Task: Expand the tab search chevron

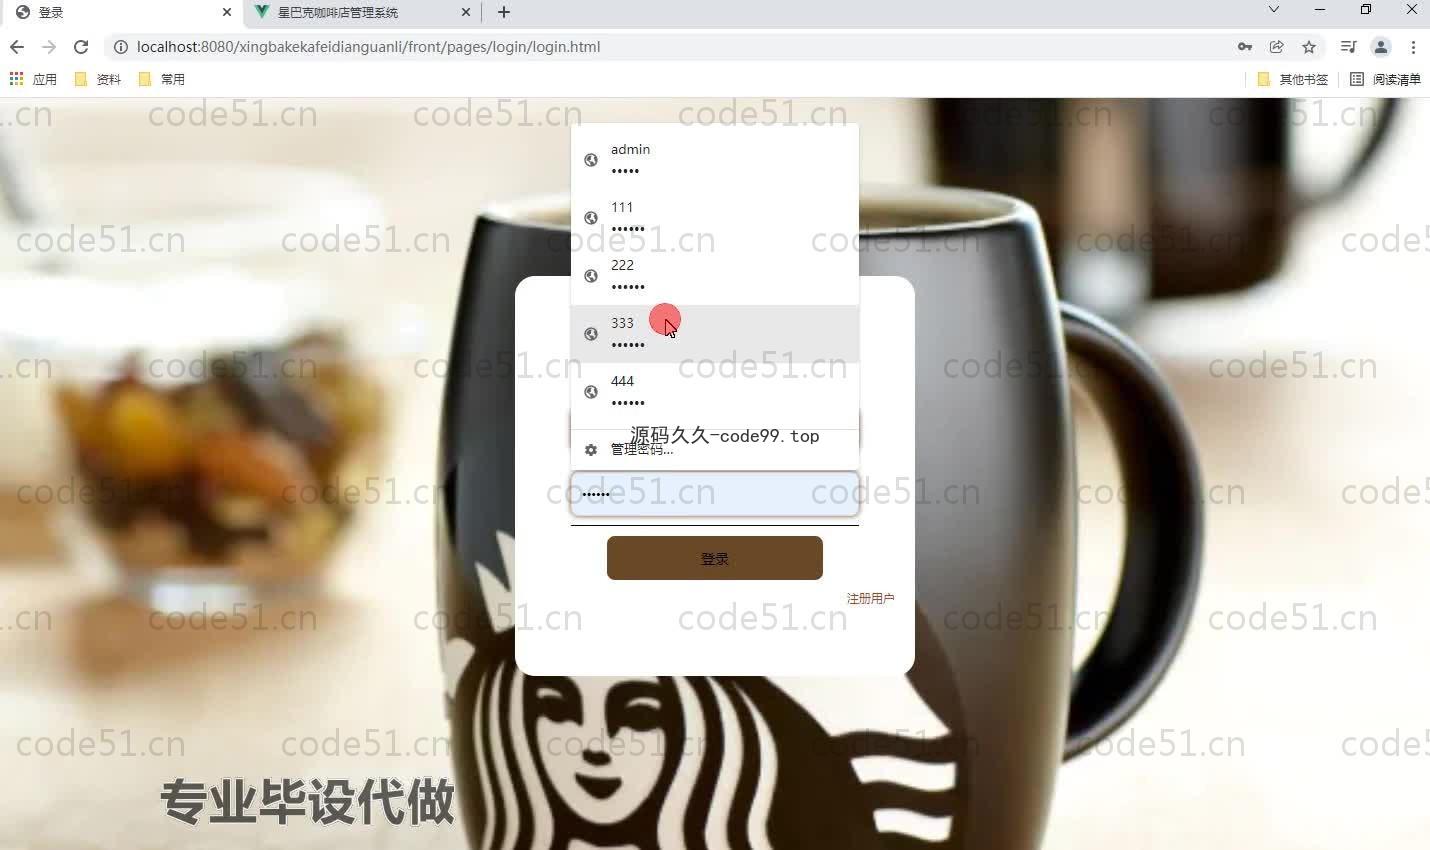Action: pos(1273,10)
